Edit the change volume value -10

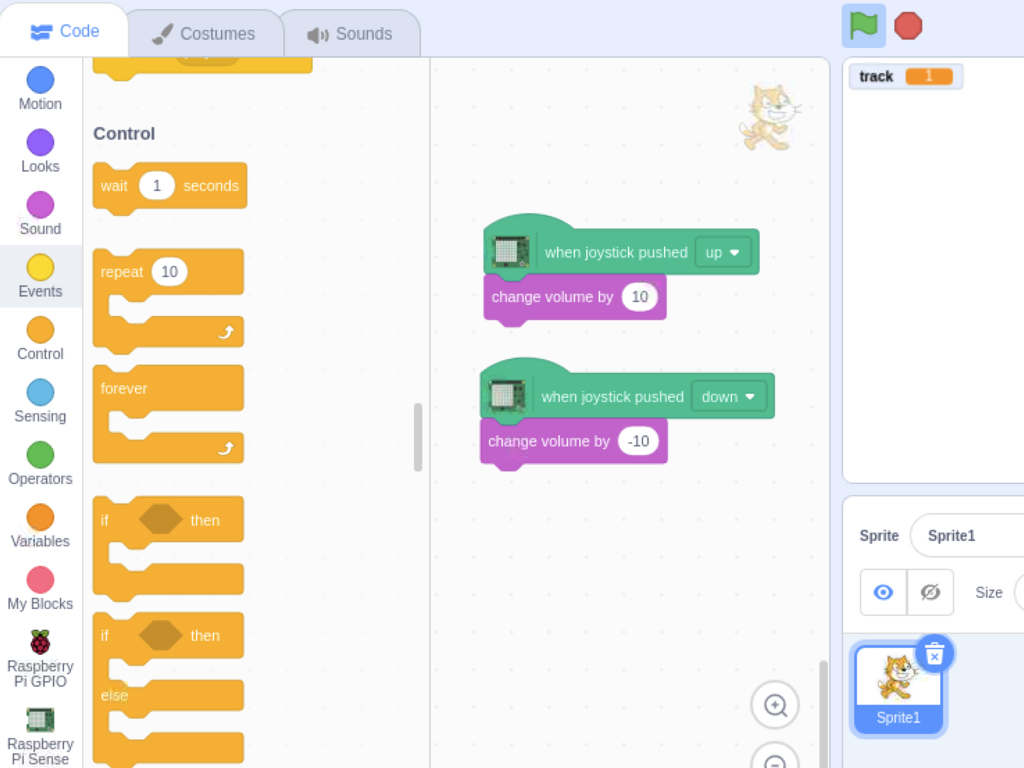[x=638, y=441]
